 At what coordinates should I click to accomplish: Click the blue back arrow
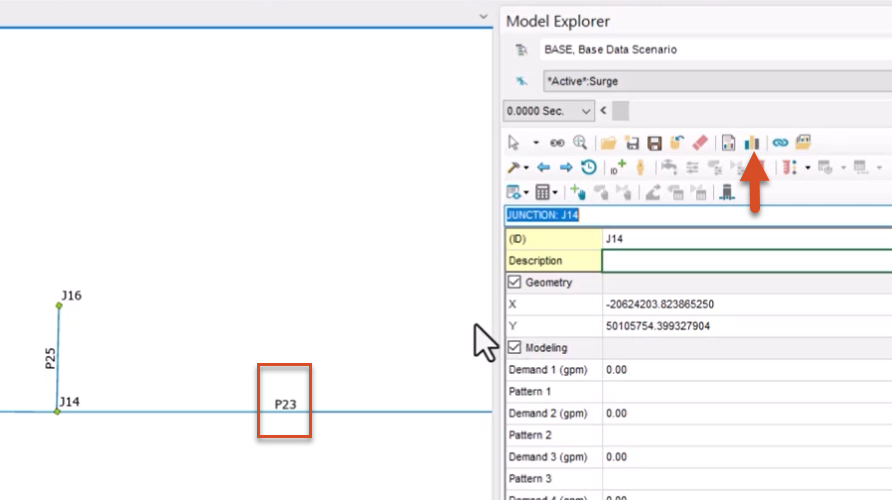(543, 167)
